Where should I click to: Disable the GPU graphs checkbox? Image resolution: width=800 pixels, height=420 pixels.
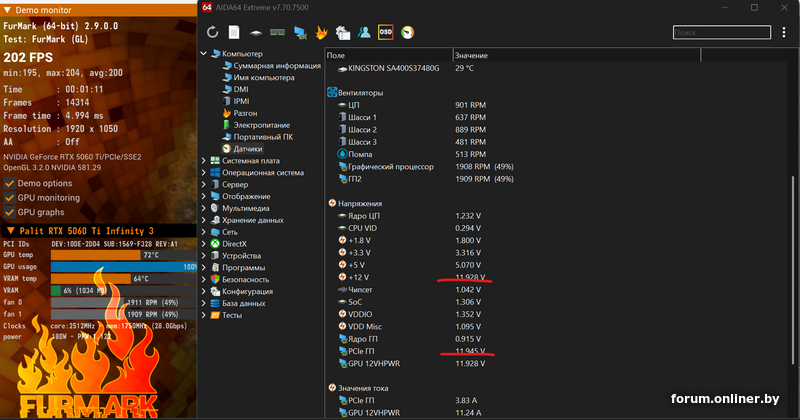pyautogui.click(x=9, y=212)
